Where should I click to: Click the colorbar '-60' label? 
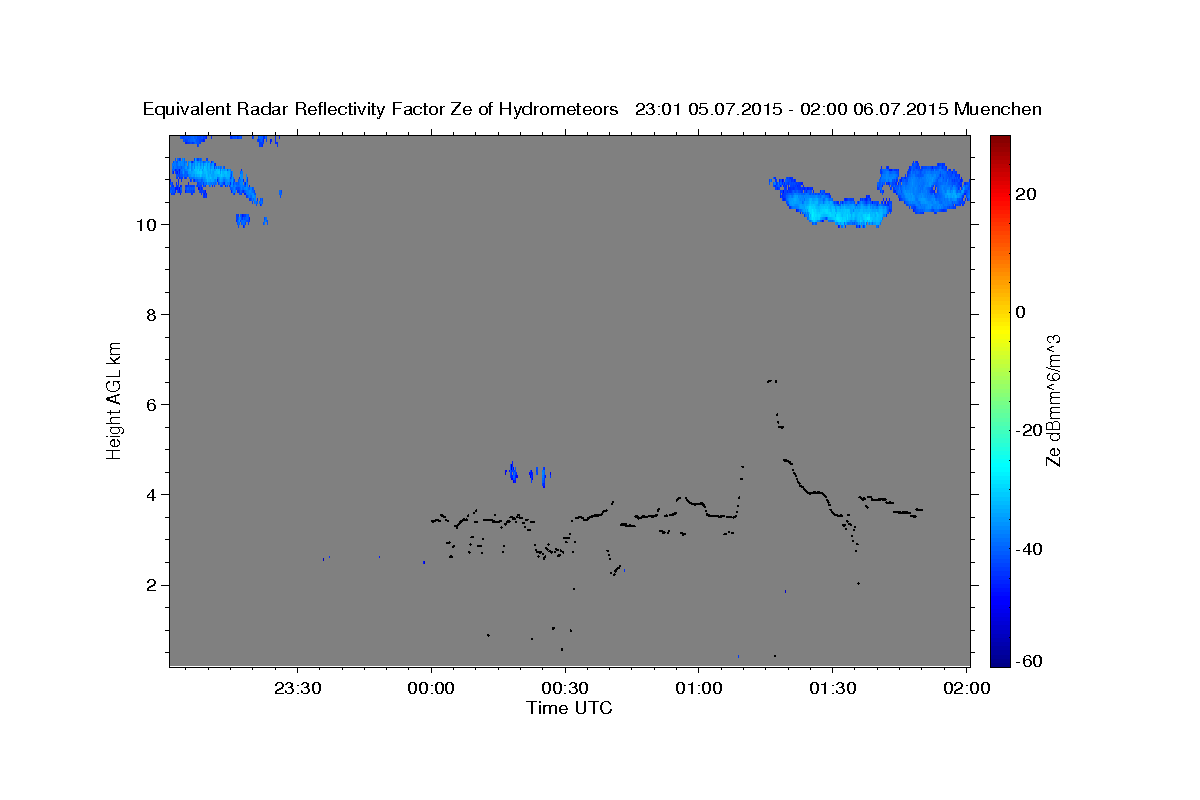pos(1029,661)
